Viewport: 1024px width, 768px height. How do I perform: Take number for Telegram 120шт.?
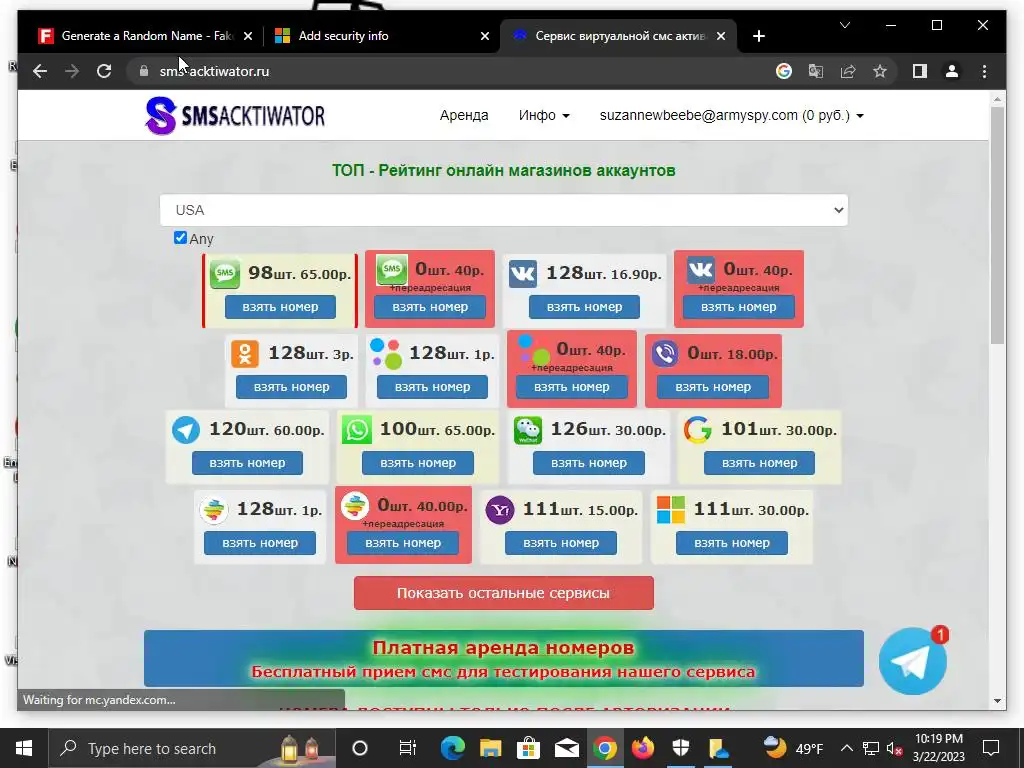pyautogui.click(x=247, y=463)
